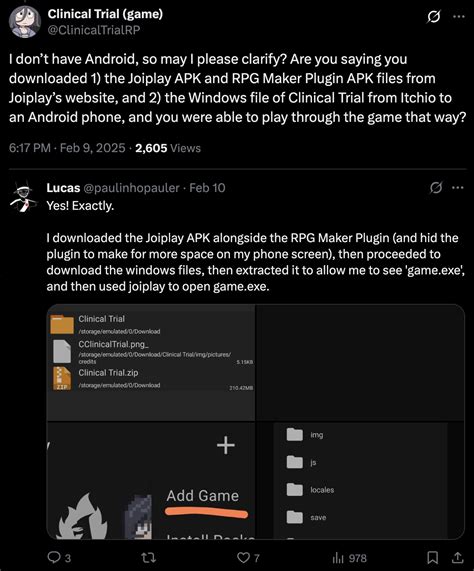Open @ClinicalTrialRP handle link
The image size is (474, 571).
[94, 30]
